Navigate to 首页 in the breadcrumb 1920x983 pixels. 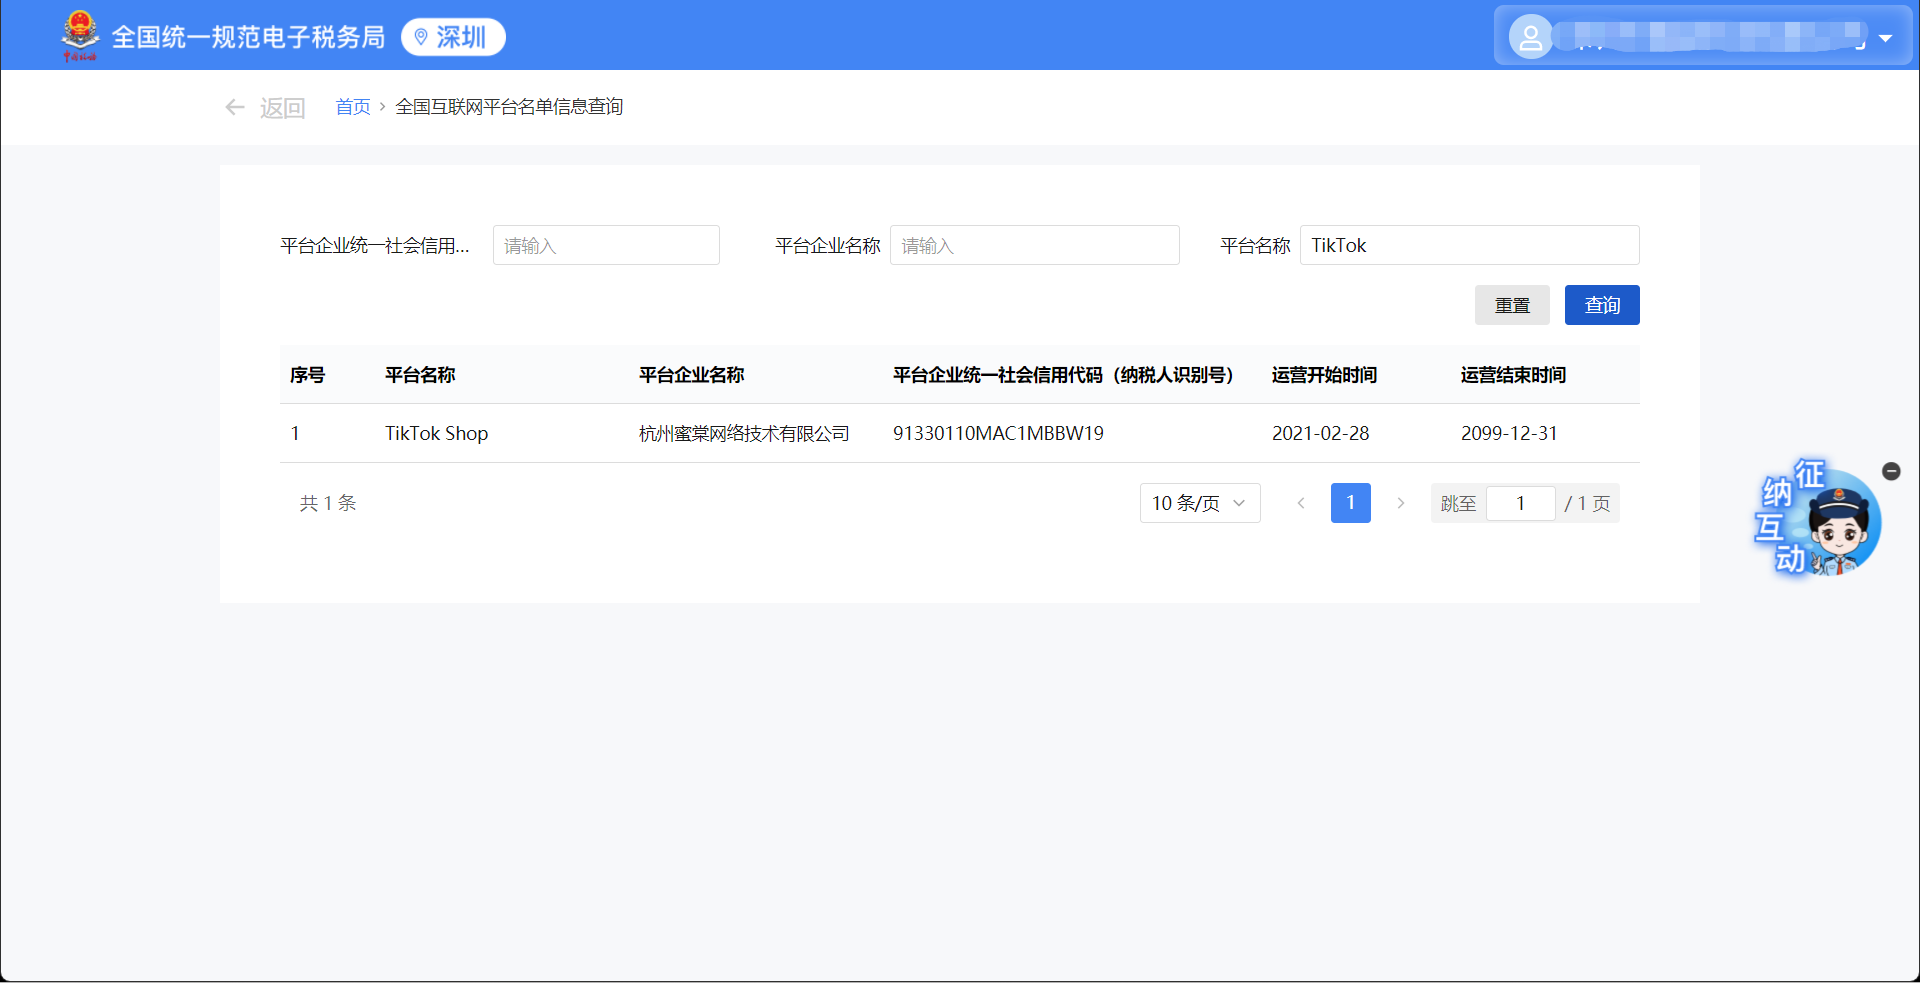pos(352,107)
